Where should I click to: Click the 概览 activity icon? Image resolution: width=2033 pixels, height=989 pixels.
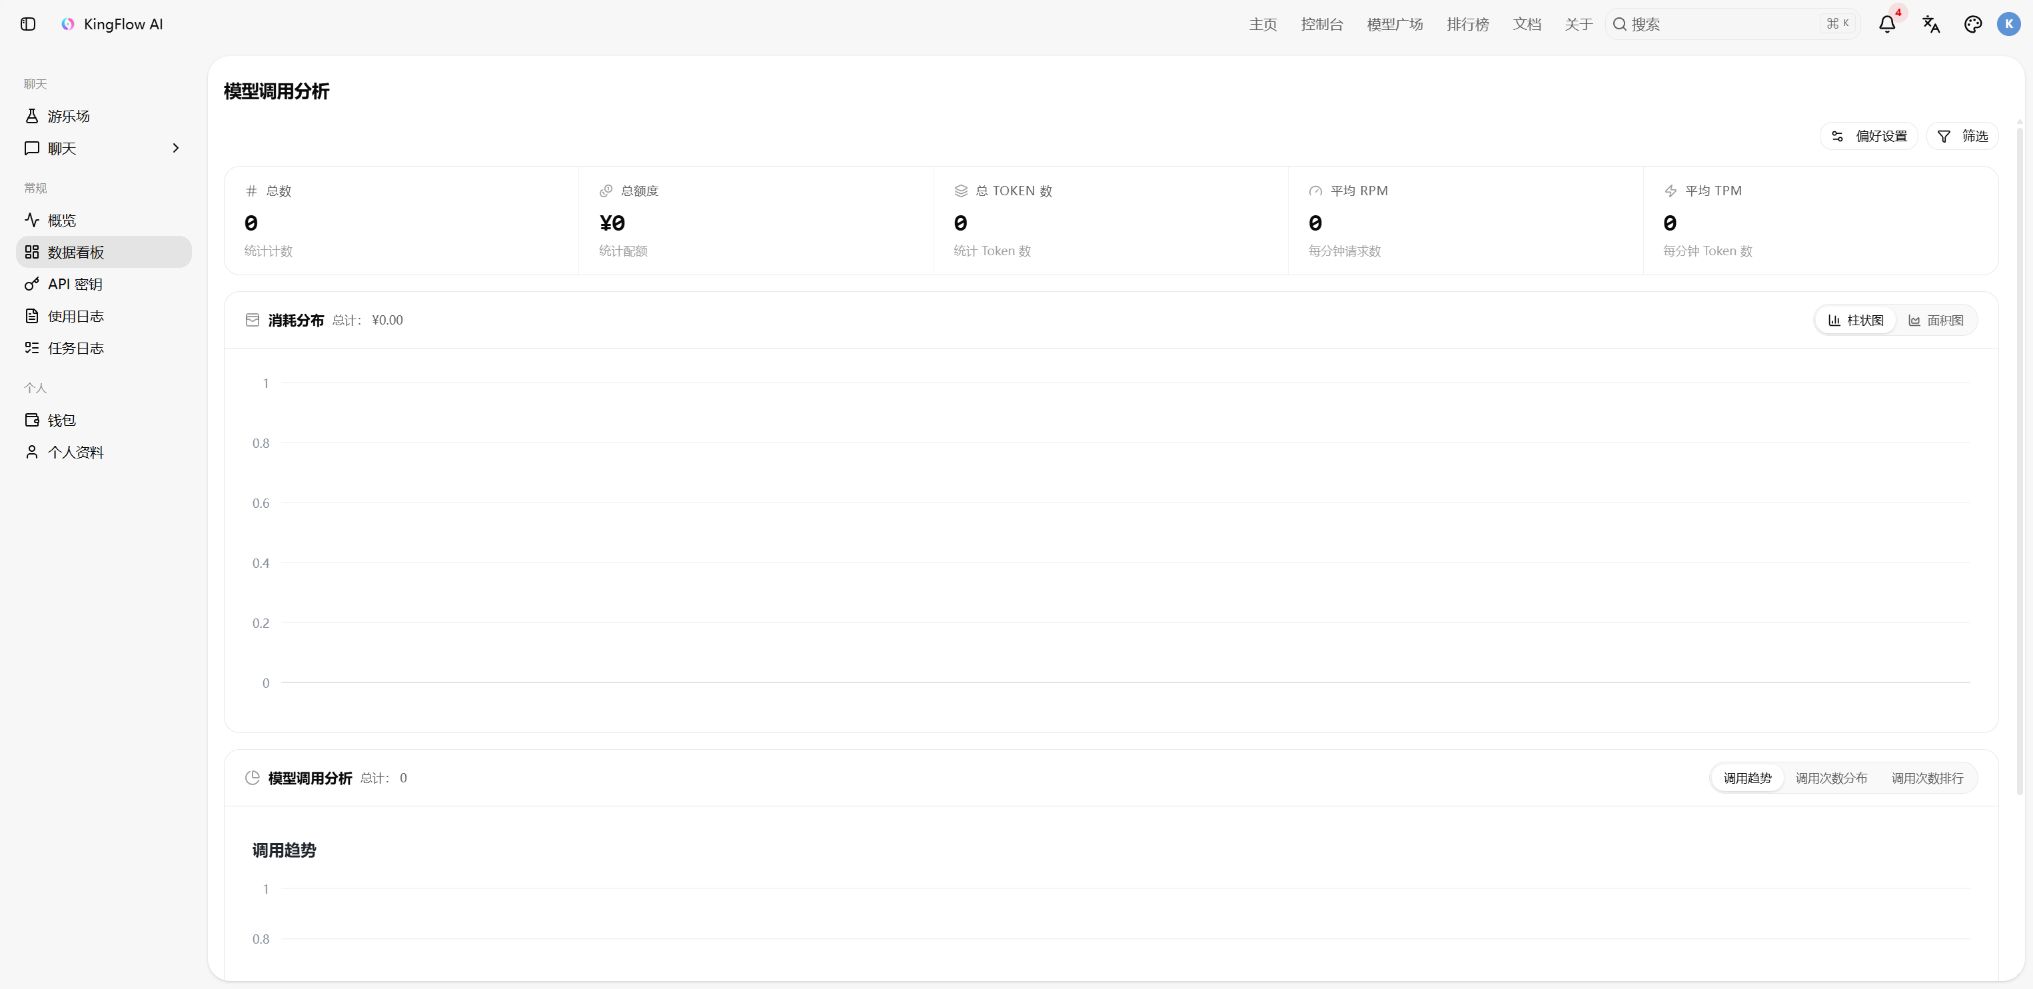(x=32, y=220)
